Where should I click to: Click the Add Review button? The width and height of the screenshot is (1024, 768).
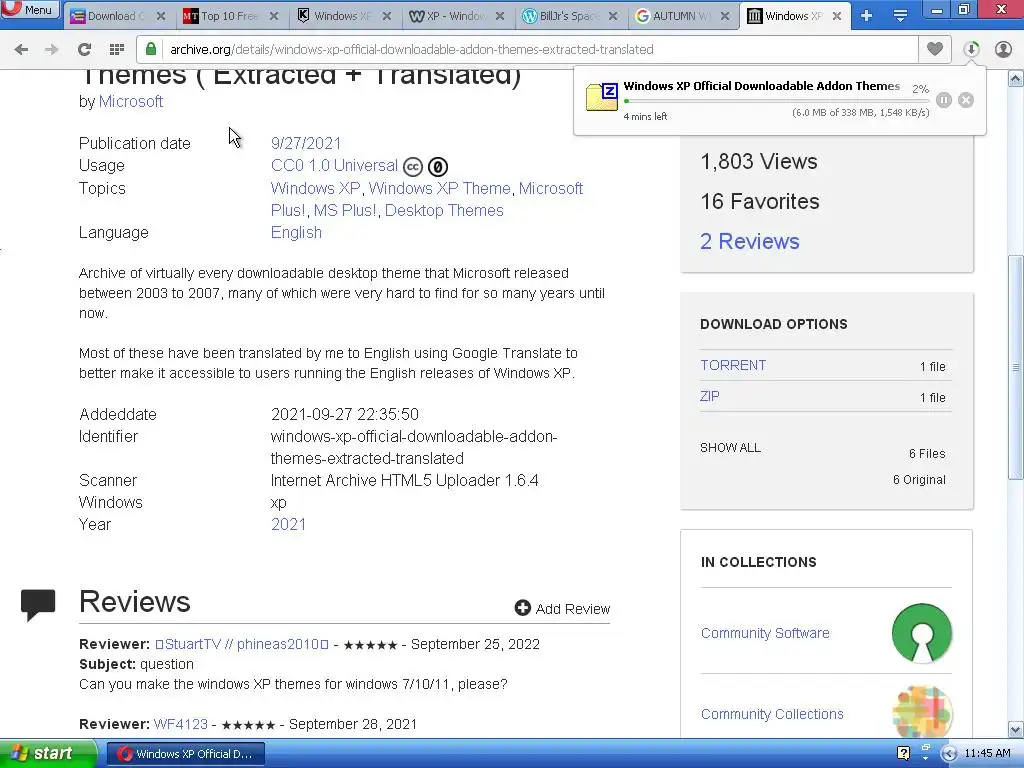pos(562,609)
